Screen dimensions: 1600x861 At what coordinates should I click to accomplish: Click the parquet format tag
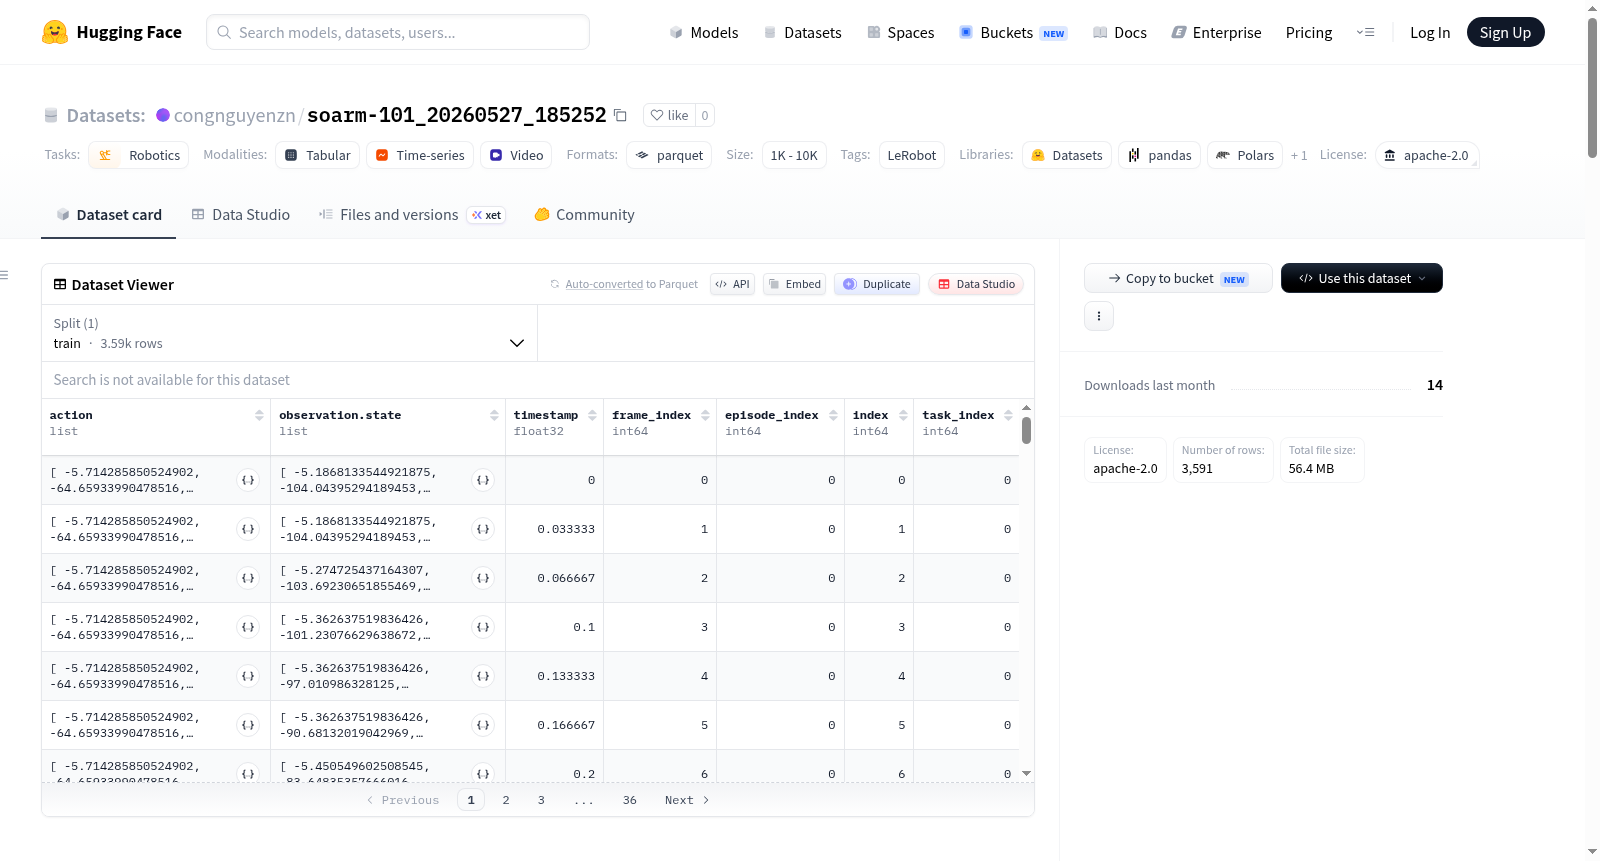pos(669,155)
